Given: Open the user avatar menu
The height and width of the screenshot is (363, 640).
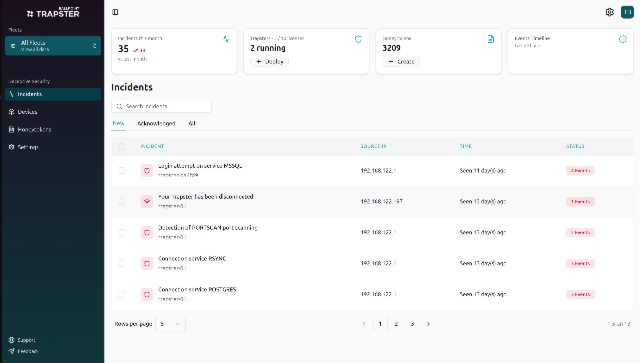Looking at the screenshot, I should click(x=627, y=12).
